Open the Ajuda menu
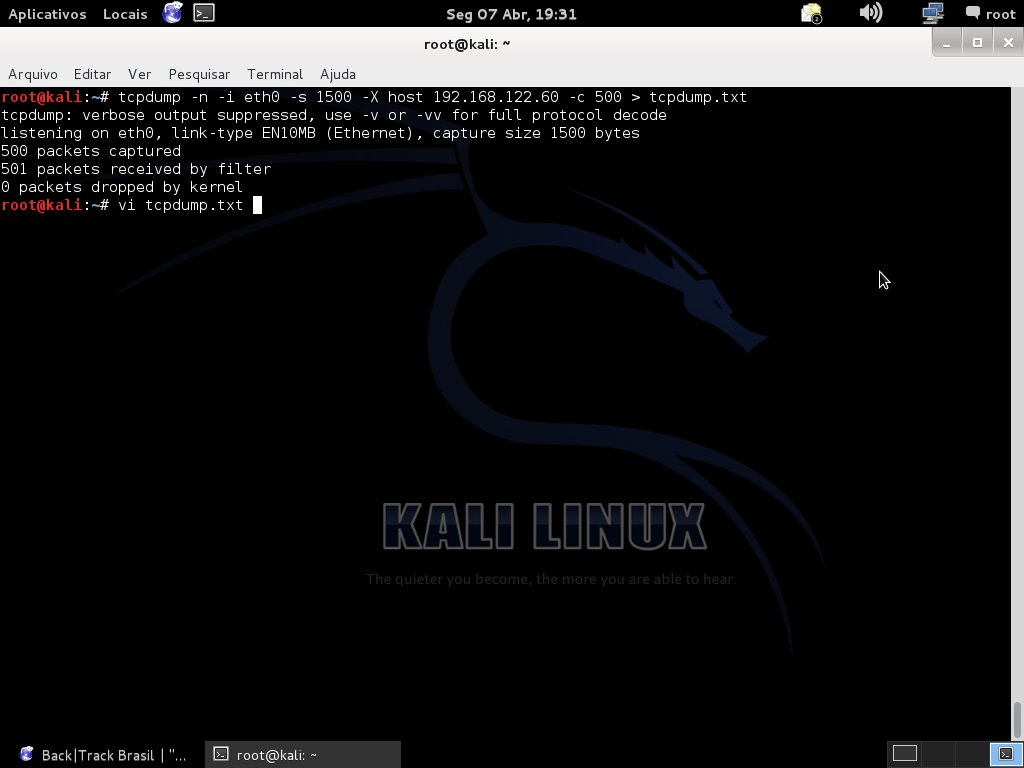Viewport: 1024px width, 768px height. point(338,74)
